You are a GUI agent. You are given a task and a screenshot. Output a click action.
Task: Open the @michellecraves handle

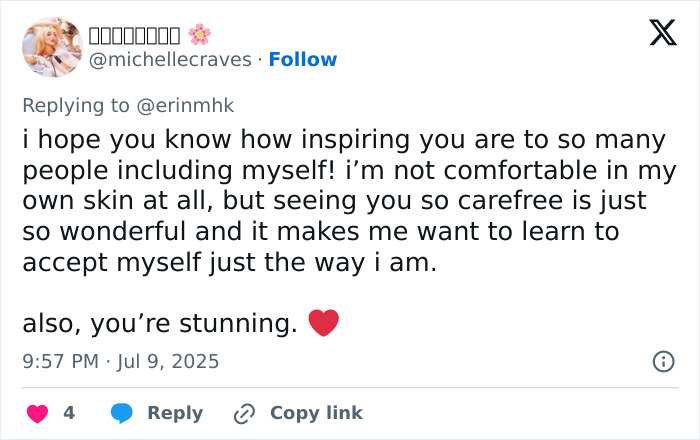170,60
